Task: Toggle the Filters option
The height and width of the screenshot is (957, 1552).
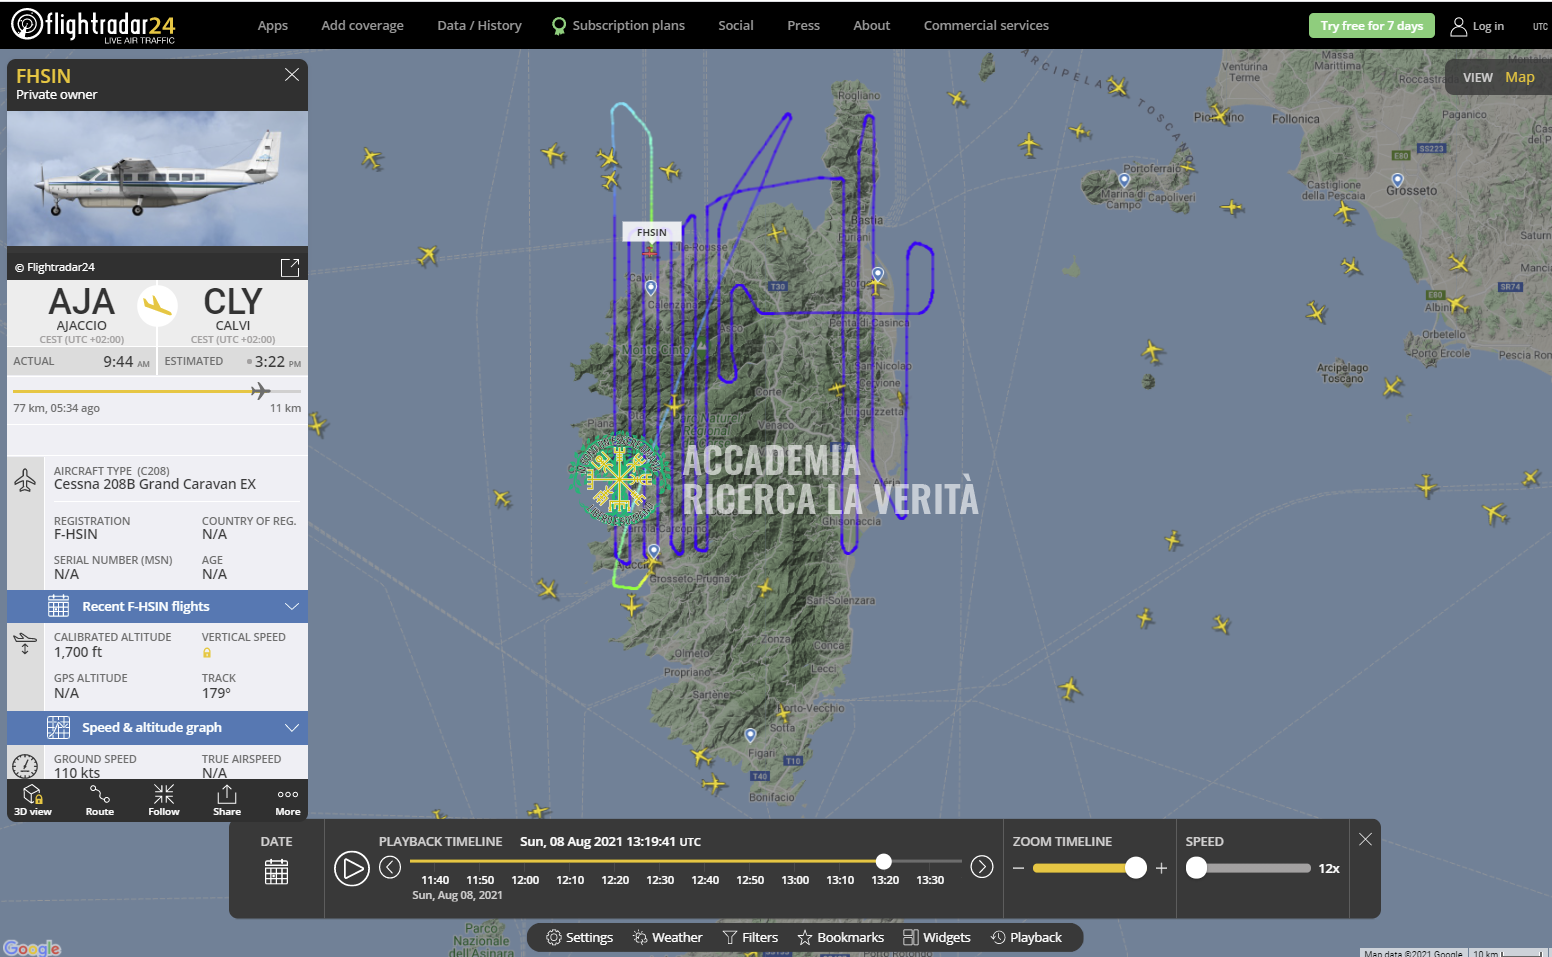Action: (x=750, y=937)
